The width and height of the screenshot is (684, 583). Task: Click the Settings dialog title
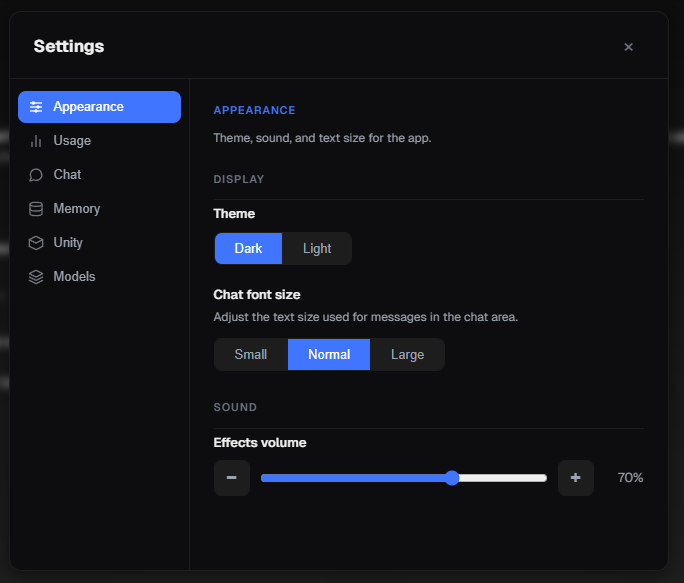pos(69,46)
